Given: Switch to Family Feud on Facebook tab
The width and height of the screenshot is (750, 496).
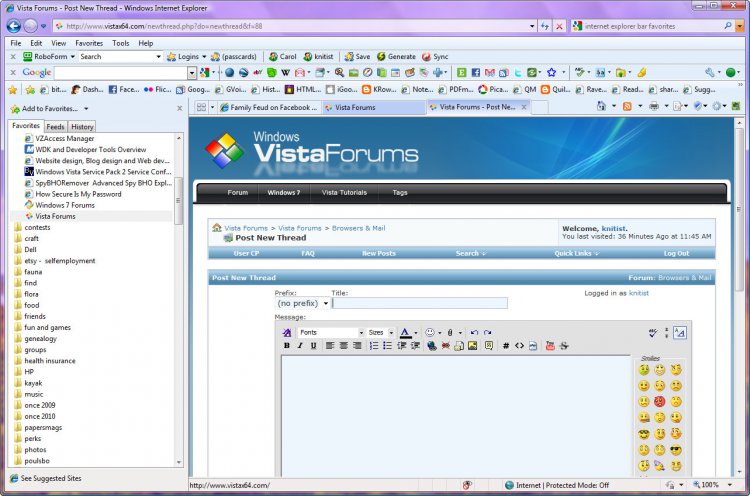Looking at the screenshot, I should (x=269, y=108).
